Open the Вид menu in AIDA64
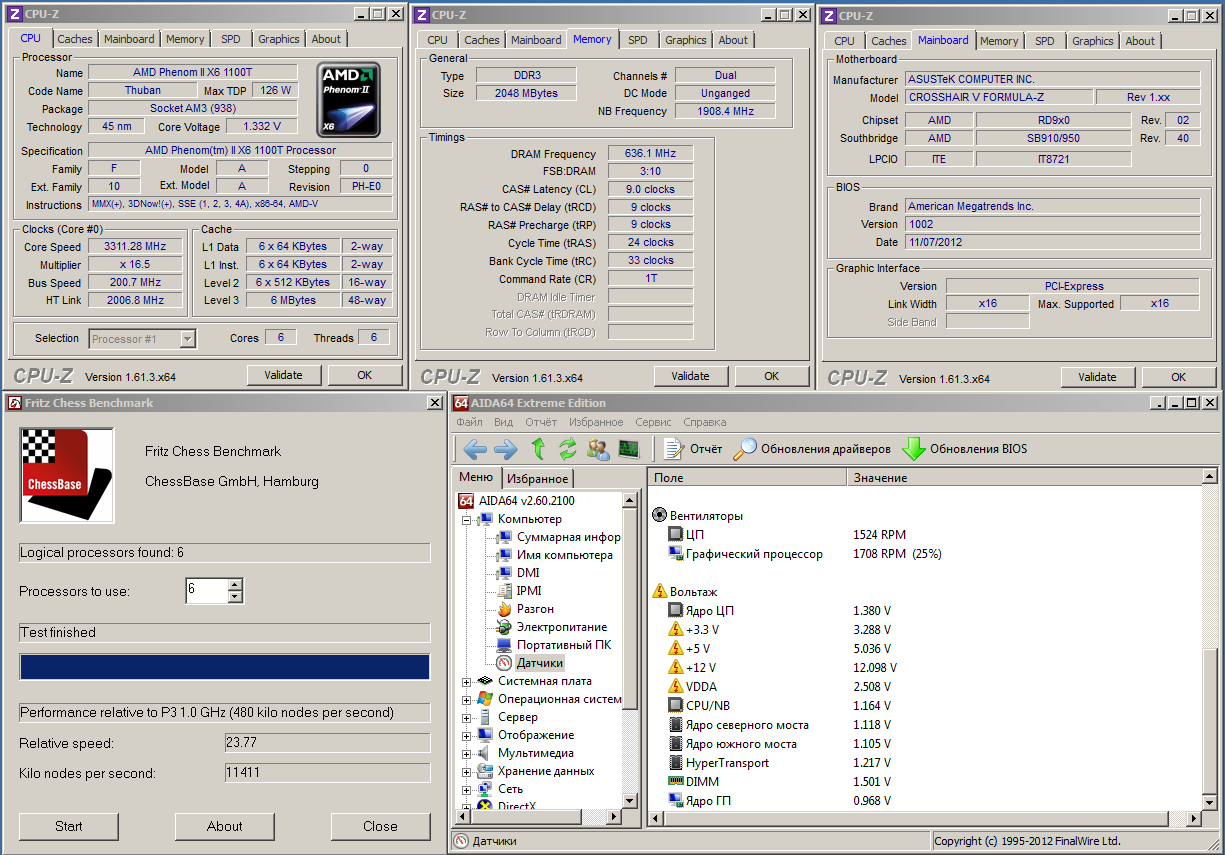Image resolution: width=1225 pixels, height=855 pixels. pyautogui.click(x=503, y=422)
